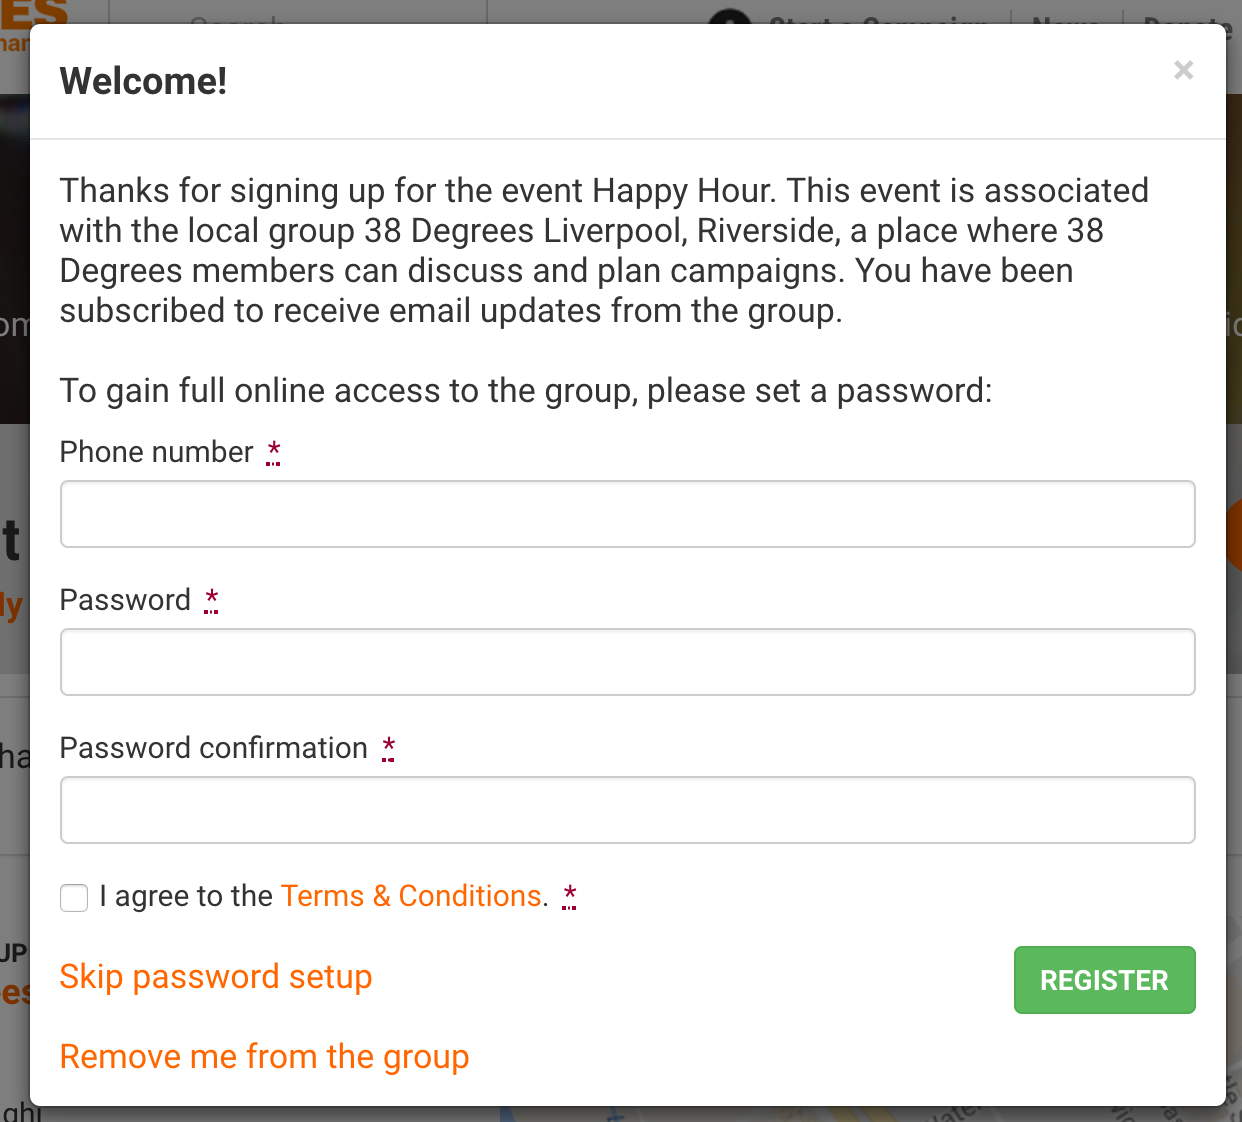Focus the Phone number input field
Viewport: 1242px width, 1122px height.
click(x=628, y=514)
